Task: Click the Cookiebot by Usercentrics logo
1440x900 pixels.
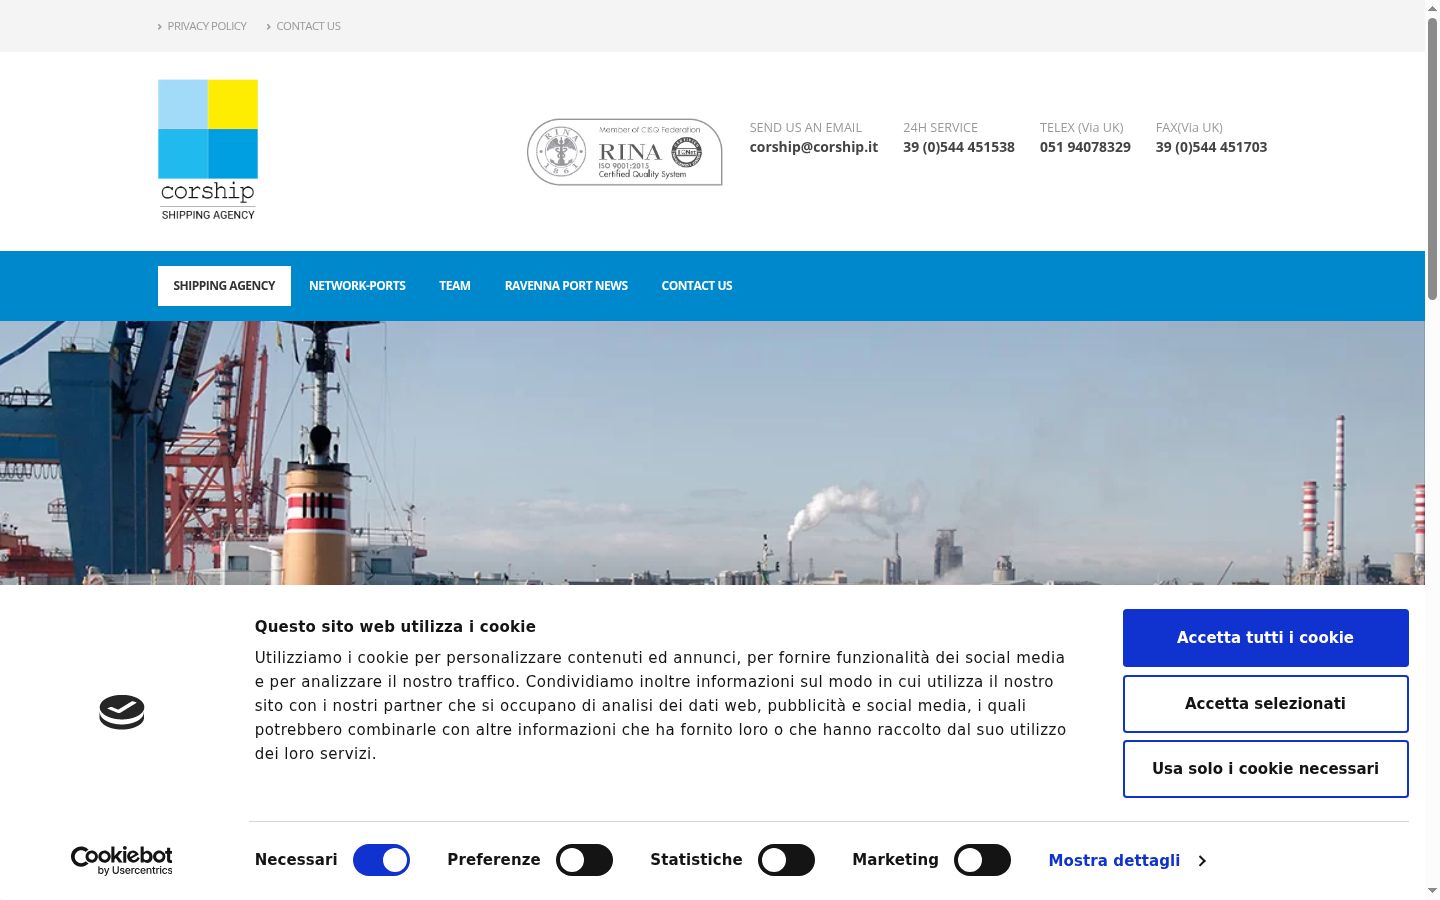Action: [122, 861]
